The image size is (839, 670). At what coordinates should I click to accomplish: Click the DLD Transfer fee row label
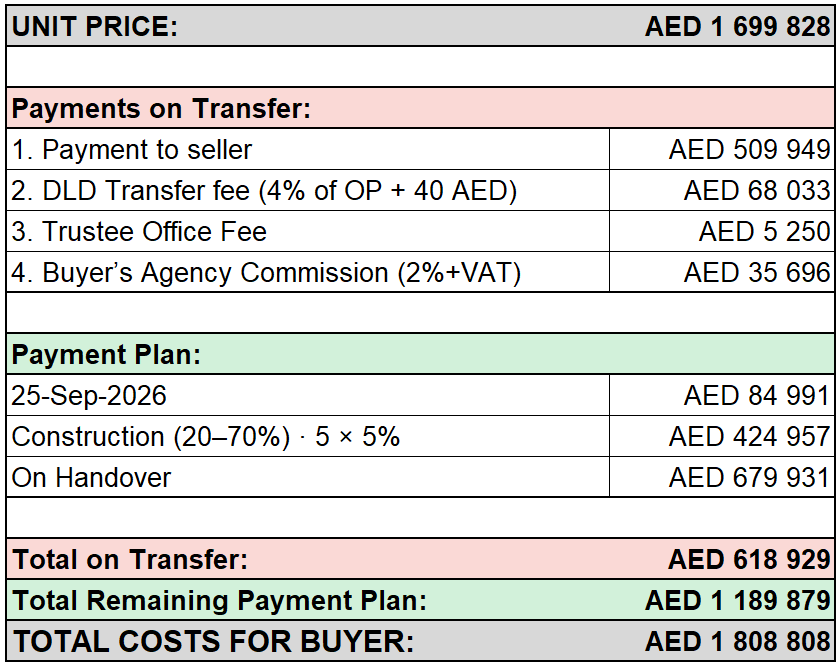pyautogui.click(x=264, y=191)
